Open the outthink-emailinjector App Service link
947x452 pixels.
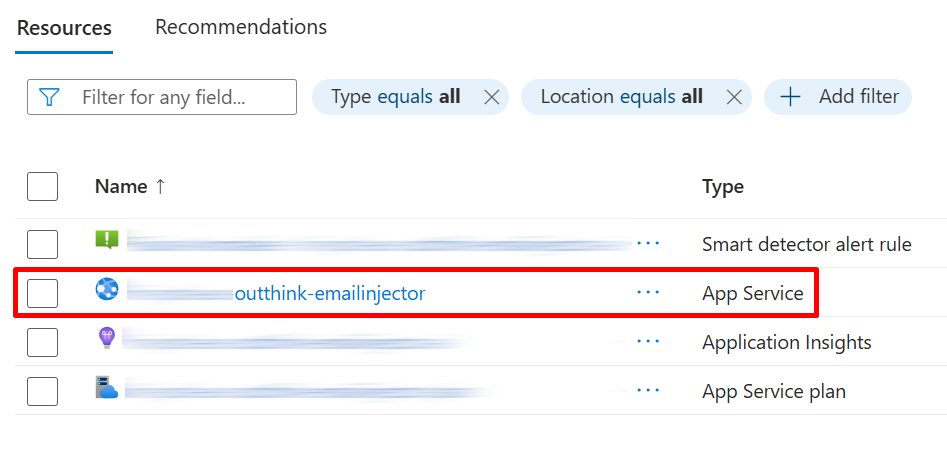(x=329, y=293)
